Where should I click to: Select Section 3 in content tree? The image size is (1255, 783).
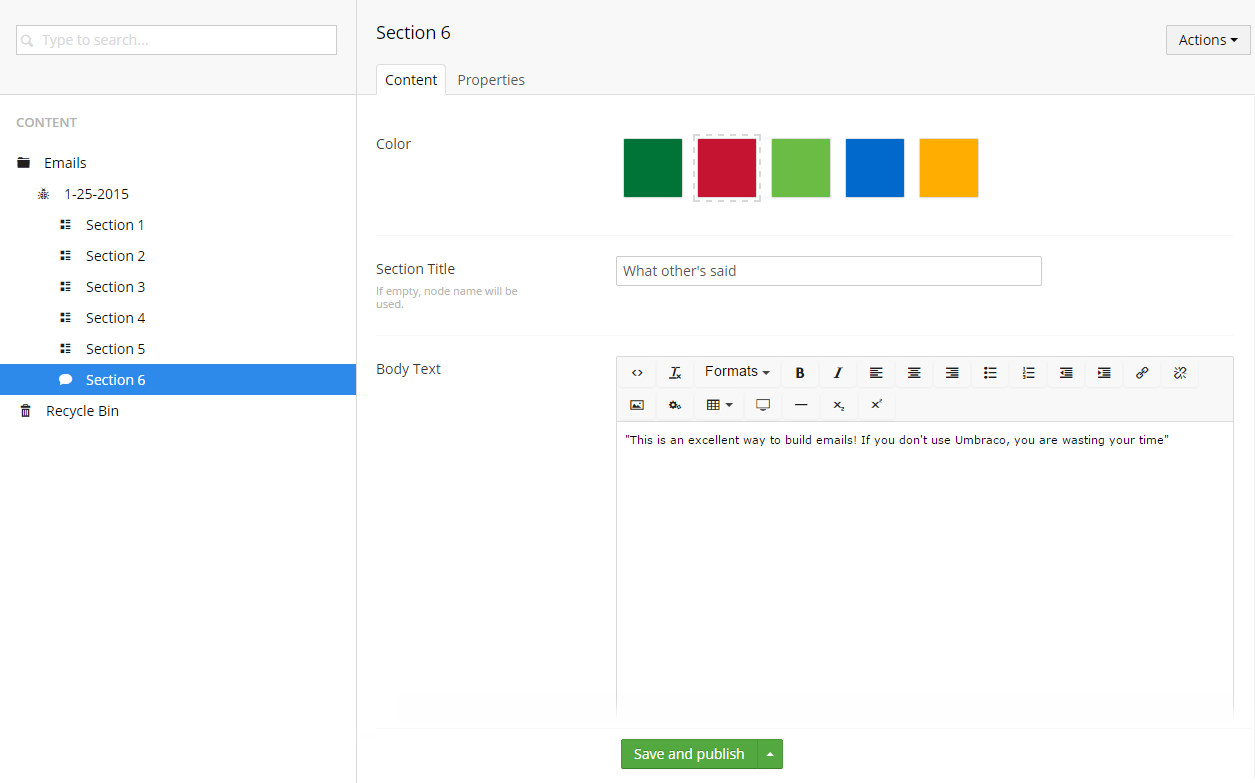pos(115,287)
